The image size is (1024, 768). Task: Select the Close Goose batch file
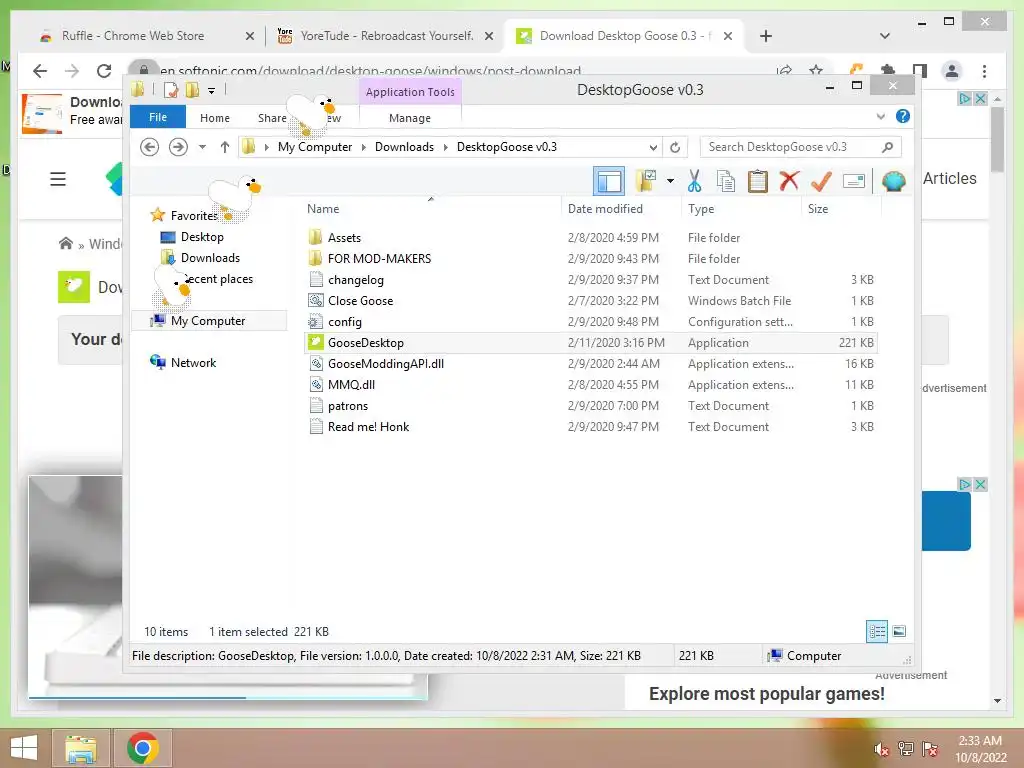(x=360, y=300)
